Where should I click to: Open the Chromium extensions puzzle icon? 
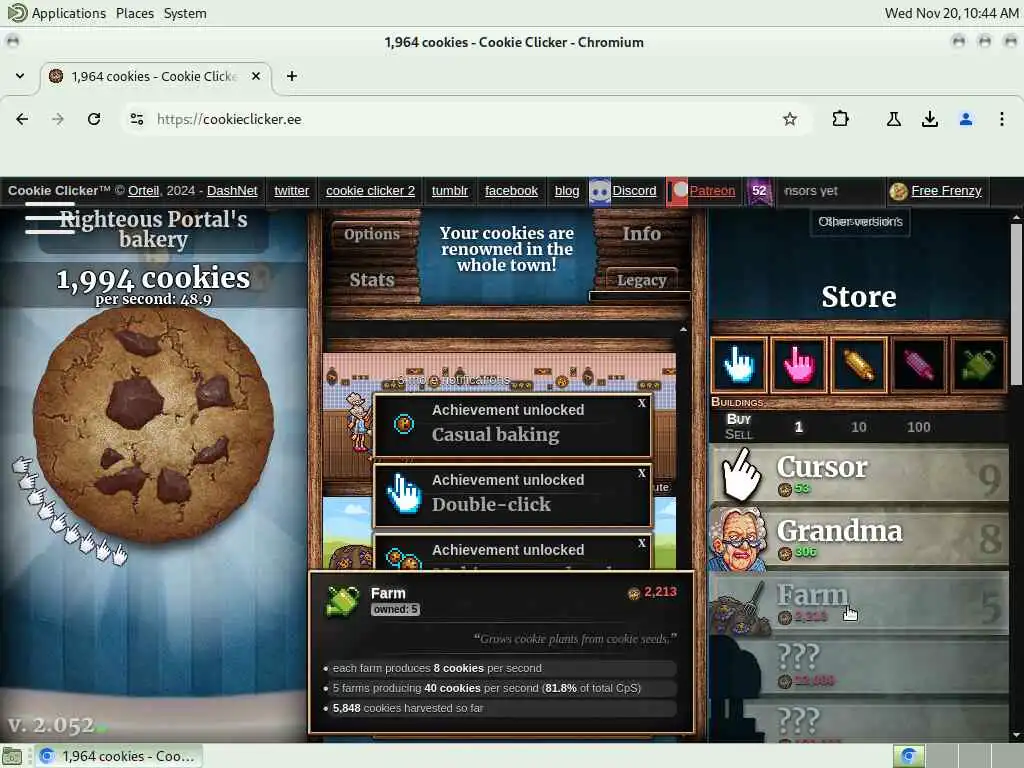pyautogui.click(x=840, y=119)
